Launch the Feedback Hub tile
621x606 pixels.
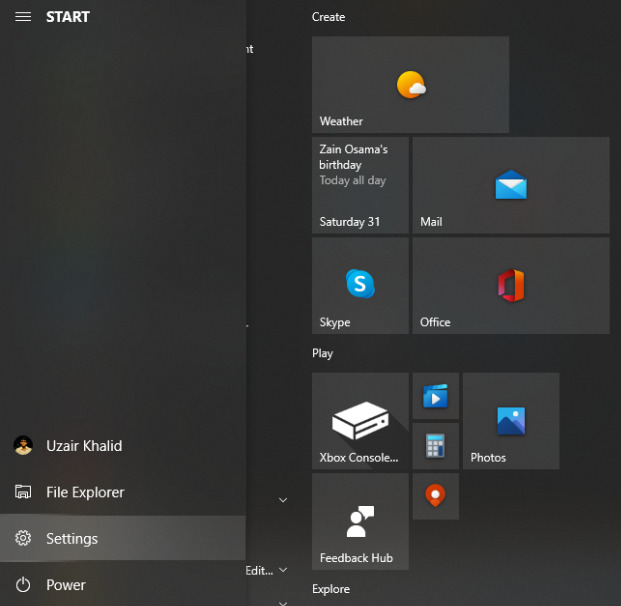pos(360,521)
